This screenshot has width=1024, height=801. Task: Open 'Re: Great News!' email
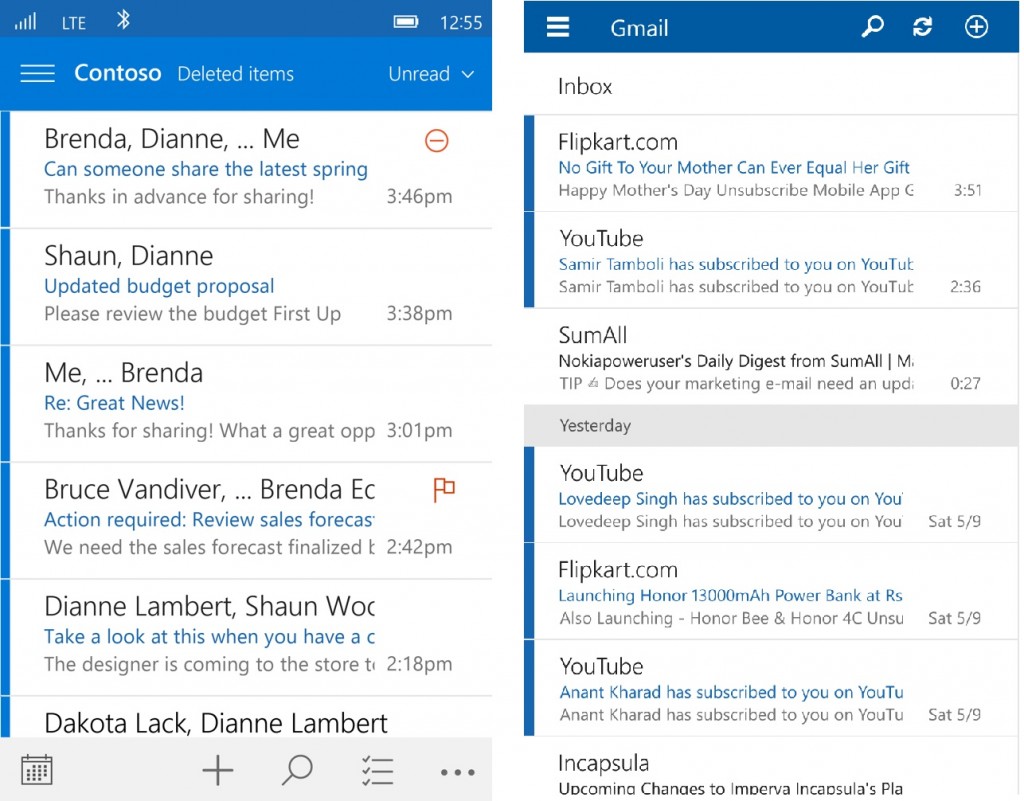point(247,403)
